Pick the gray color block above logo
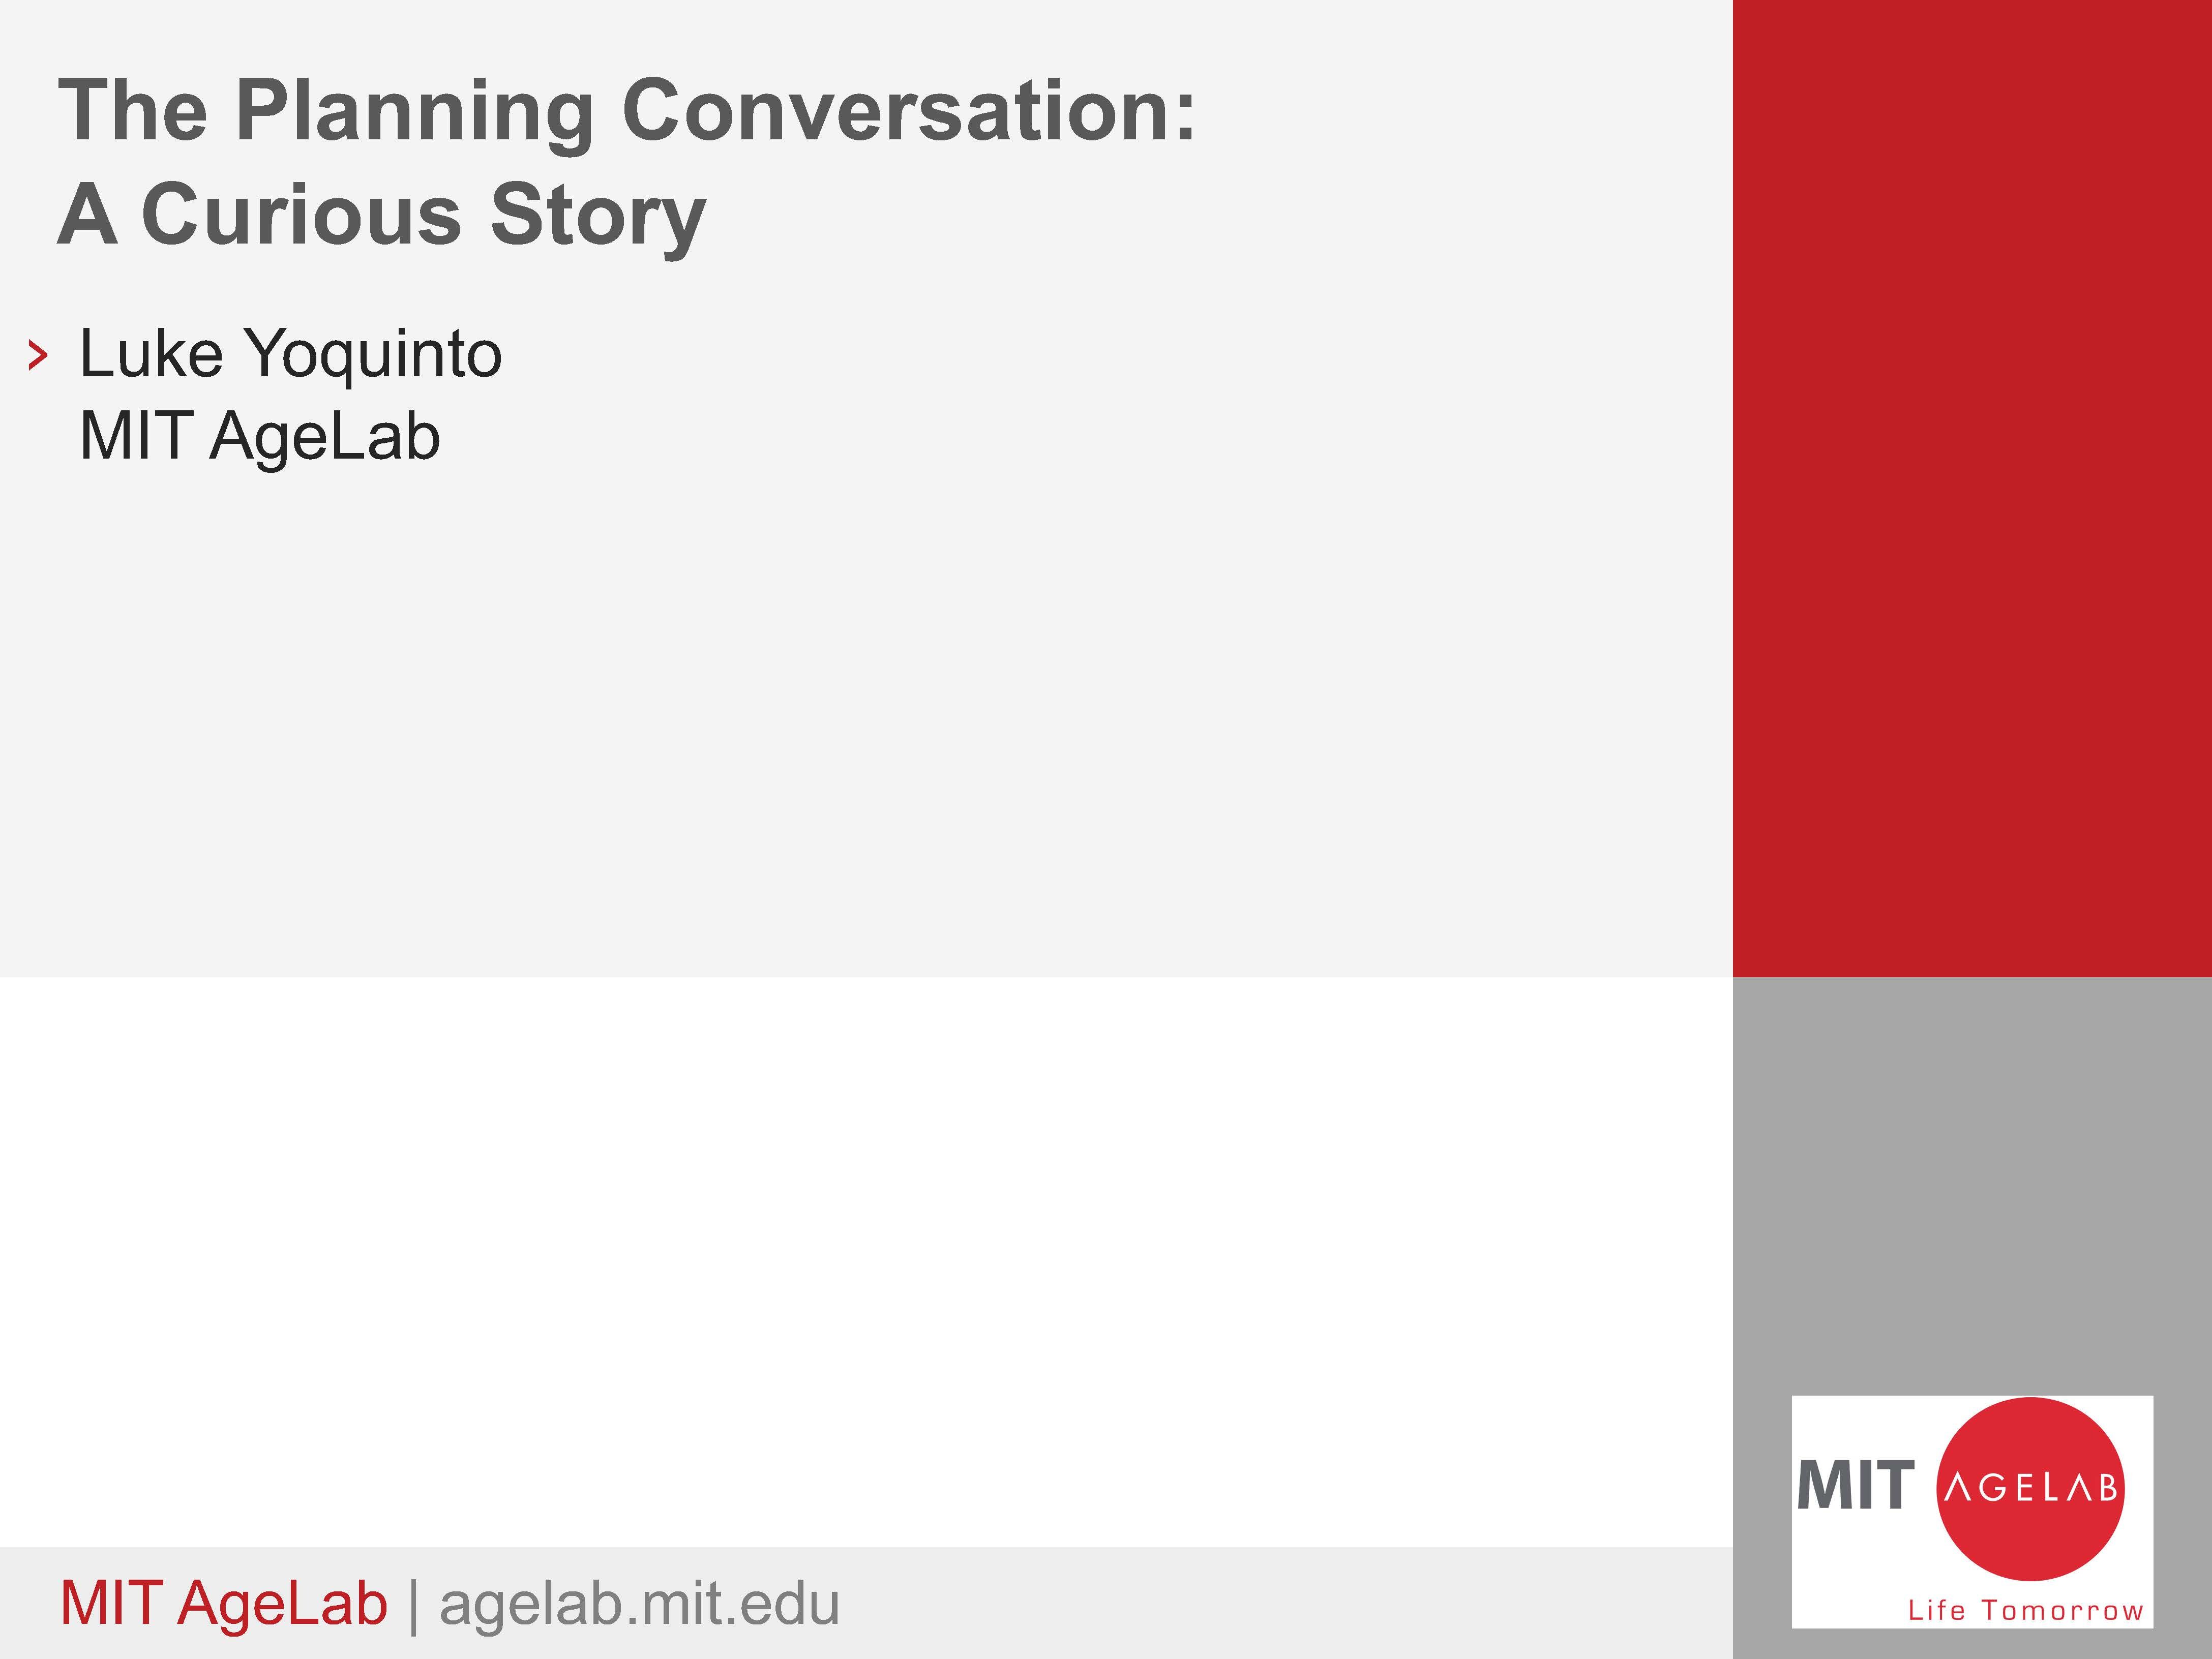This screenshot has width=2212, height=1659. [x=1972, y=1185]
